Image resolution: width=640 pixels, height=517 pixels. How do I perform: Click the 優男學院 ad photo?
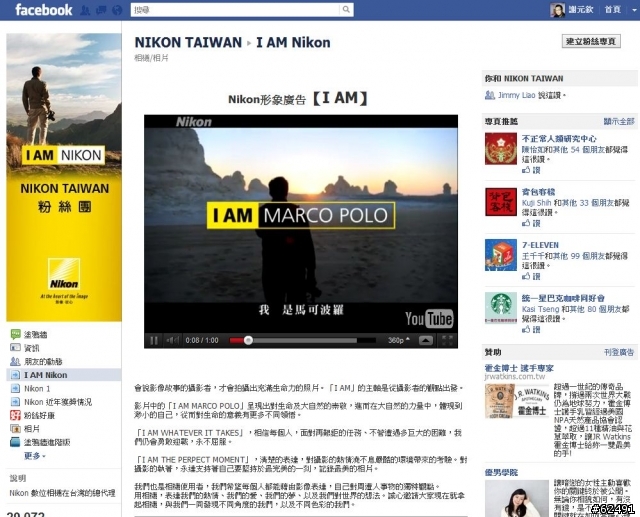(517, 499)
